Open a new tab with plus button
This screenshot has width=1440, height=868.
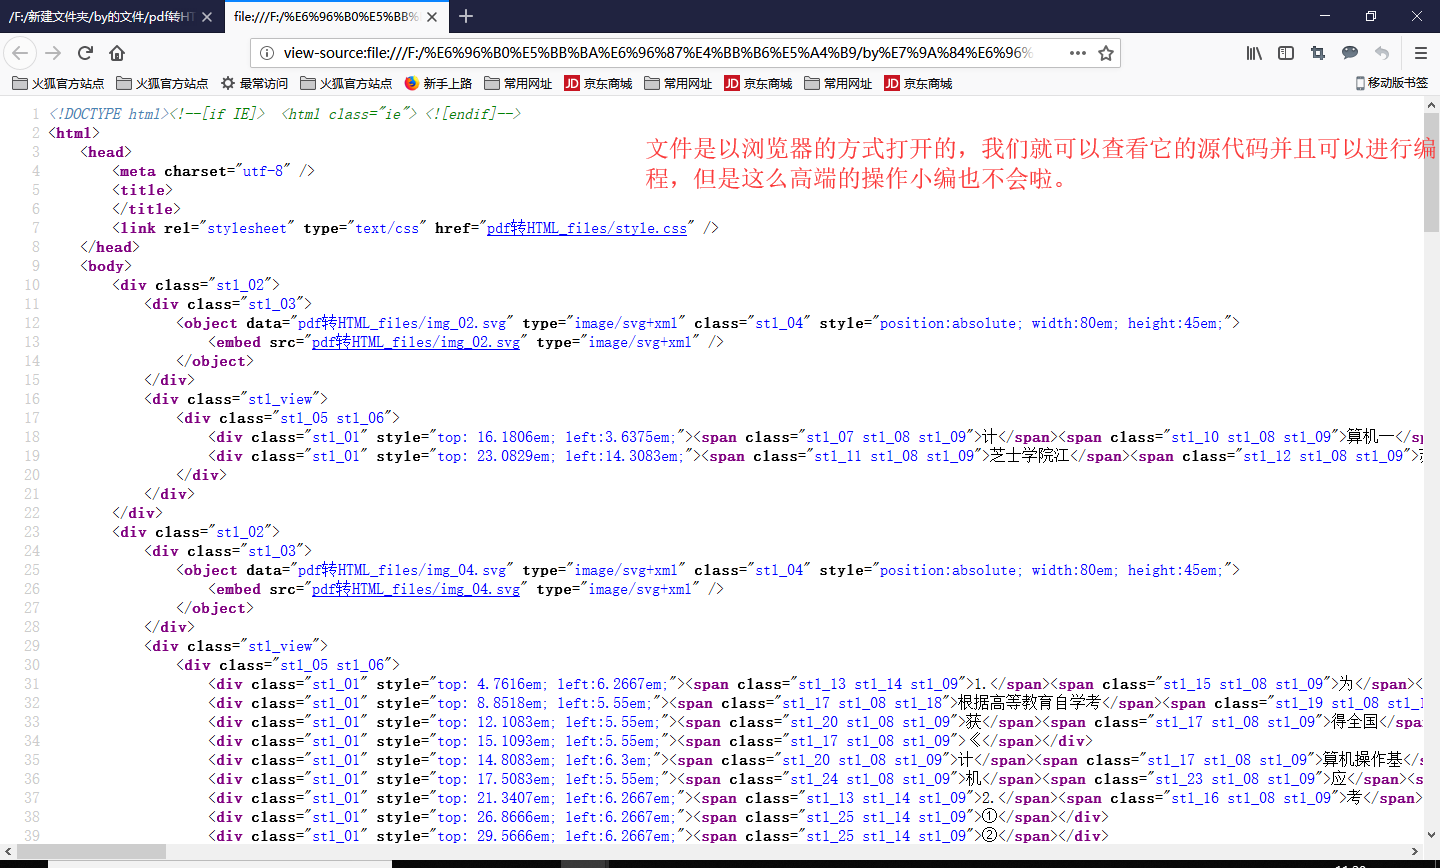[x=466, y=16]
